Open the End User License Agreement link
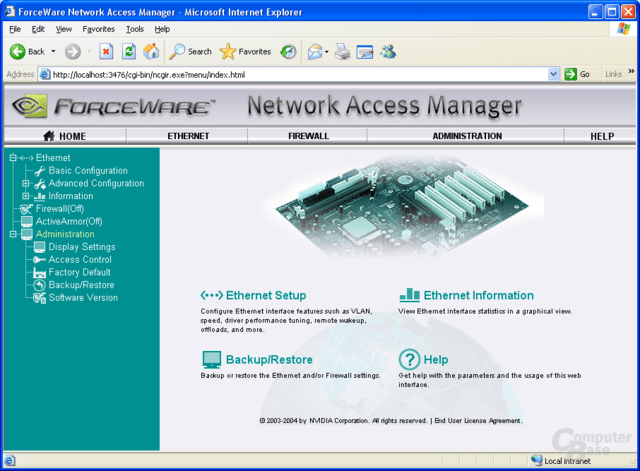The height and width of the screenshot is (471, 640). 478,420
